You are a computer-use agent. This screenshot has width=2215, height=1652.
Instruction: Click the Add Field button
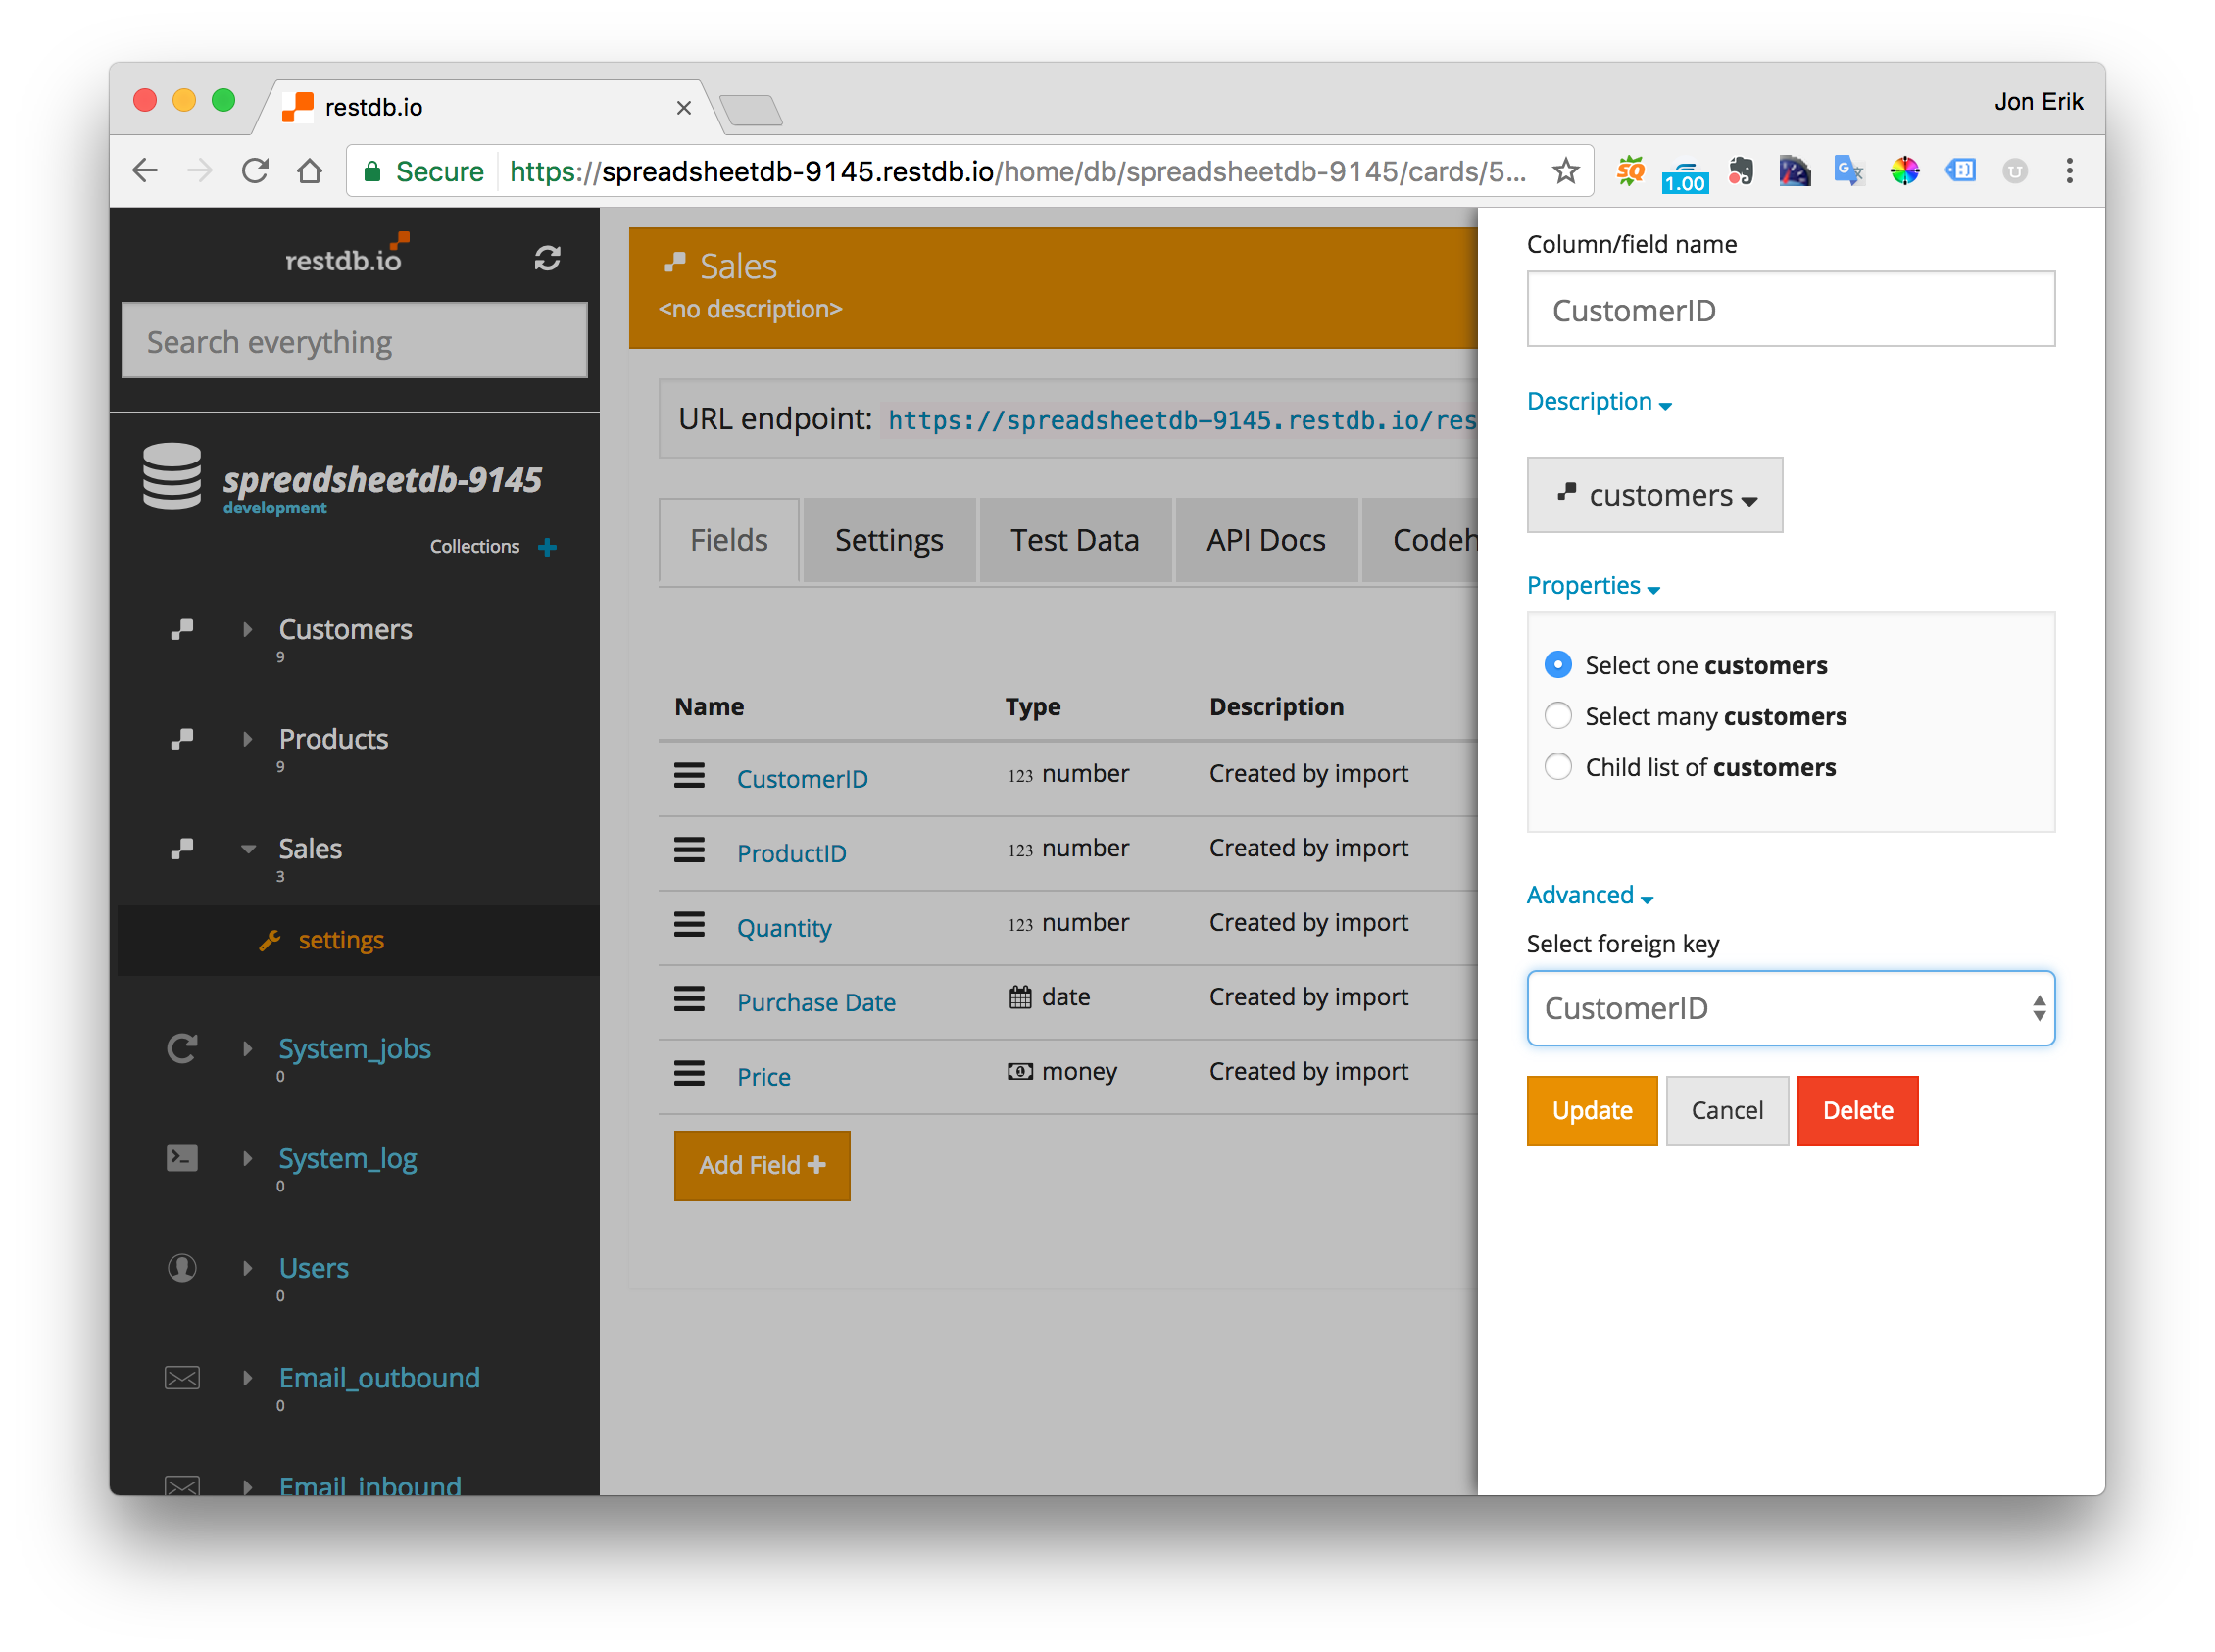click(761, 1164)
